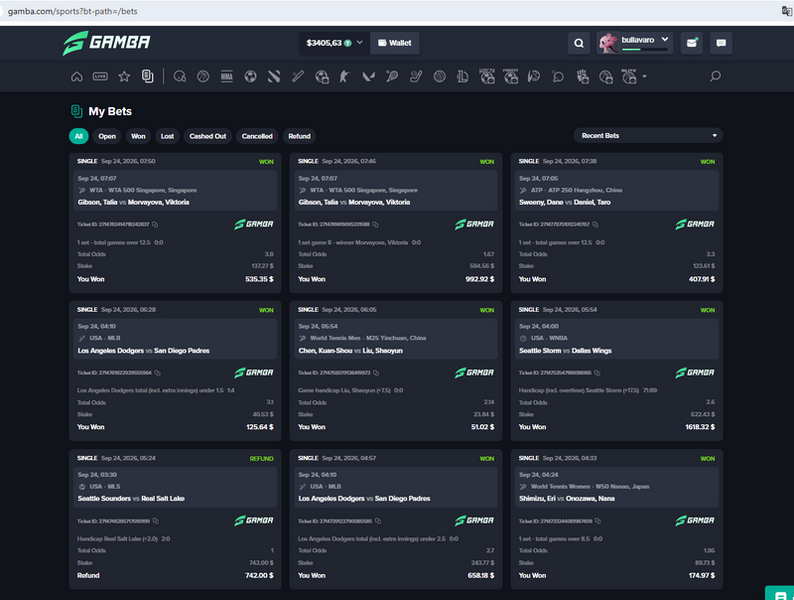
Task: Filter bets by Lost
Action: [167, 136]
